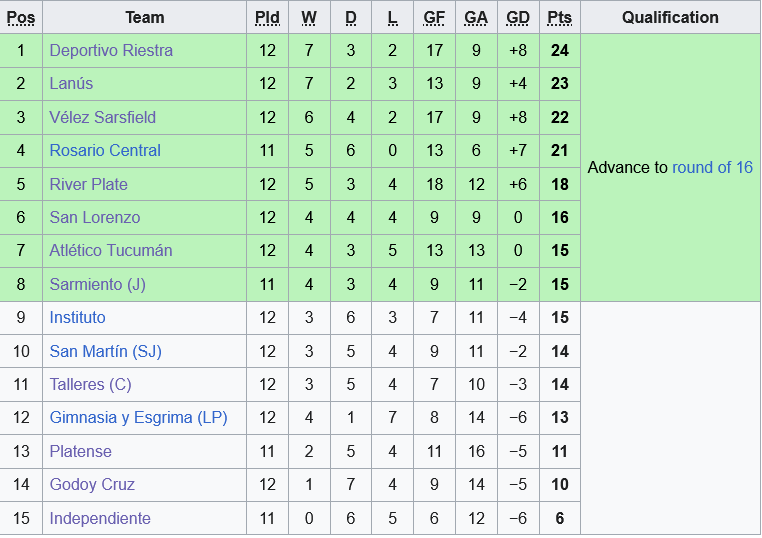This screenshot has width=762, height=538.
Task: Click the Godoy Cruz link
Action: [x=92, y=484]
